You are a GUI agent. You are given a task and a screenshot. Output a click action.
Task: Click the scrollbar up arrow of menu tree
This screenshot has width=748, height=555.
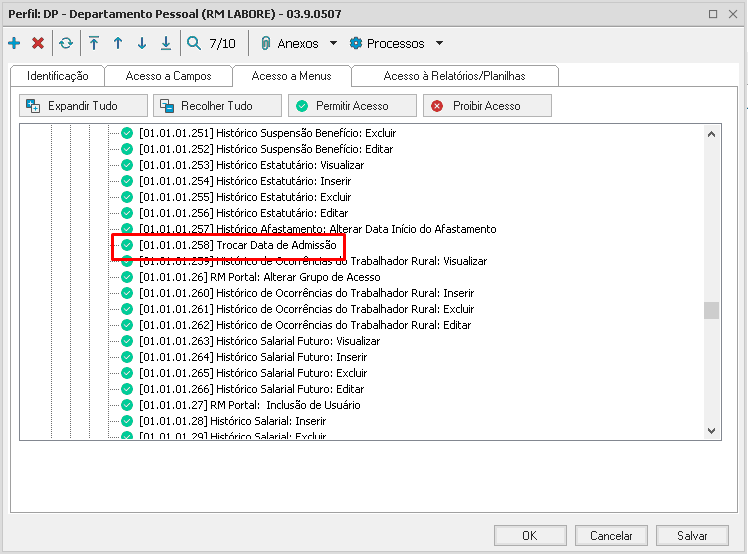point(711,134)
